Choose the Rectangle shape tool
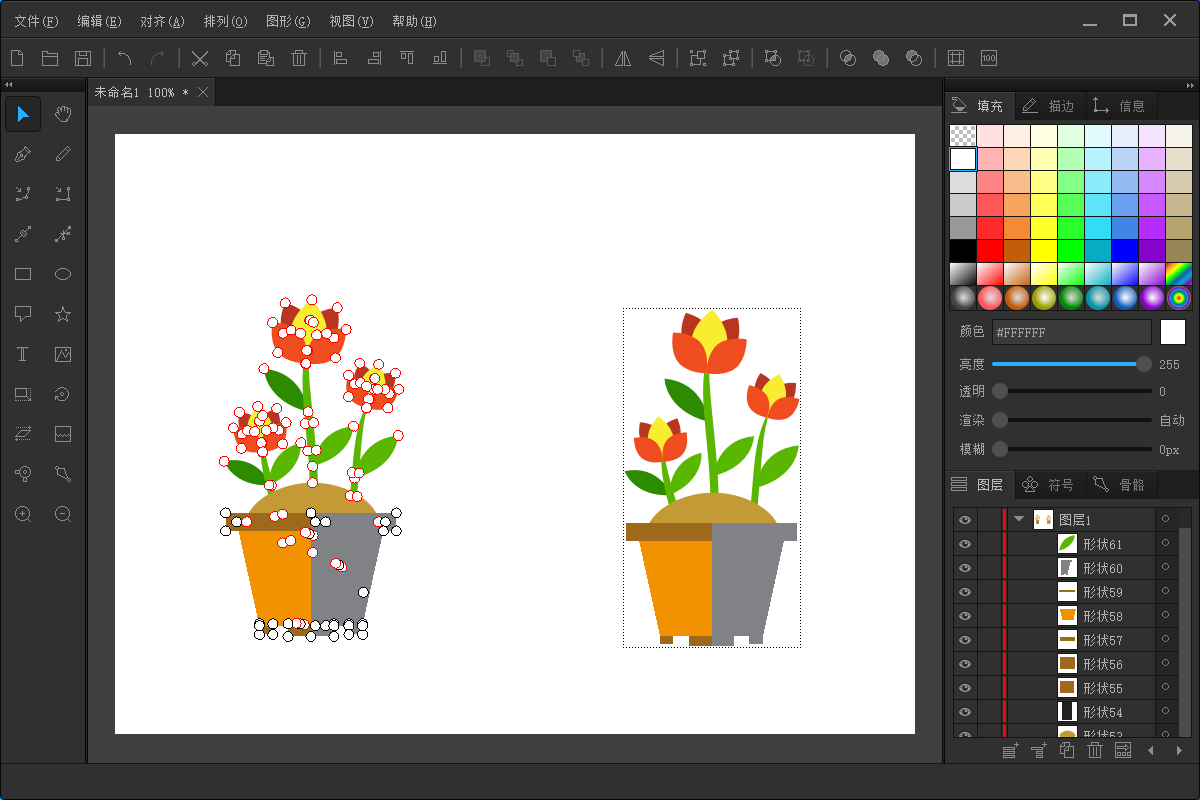 point(23,274)
